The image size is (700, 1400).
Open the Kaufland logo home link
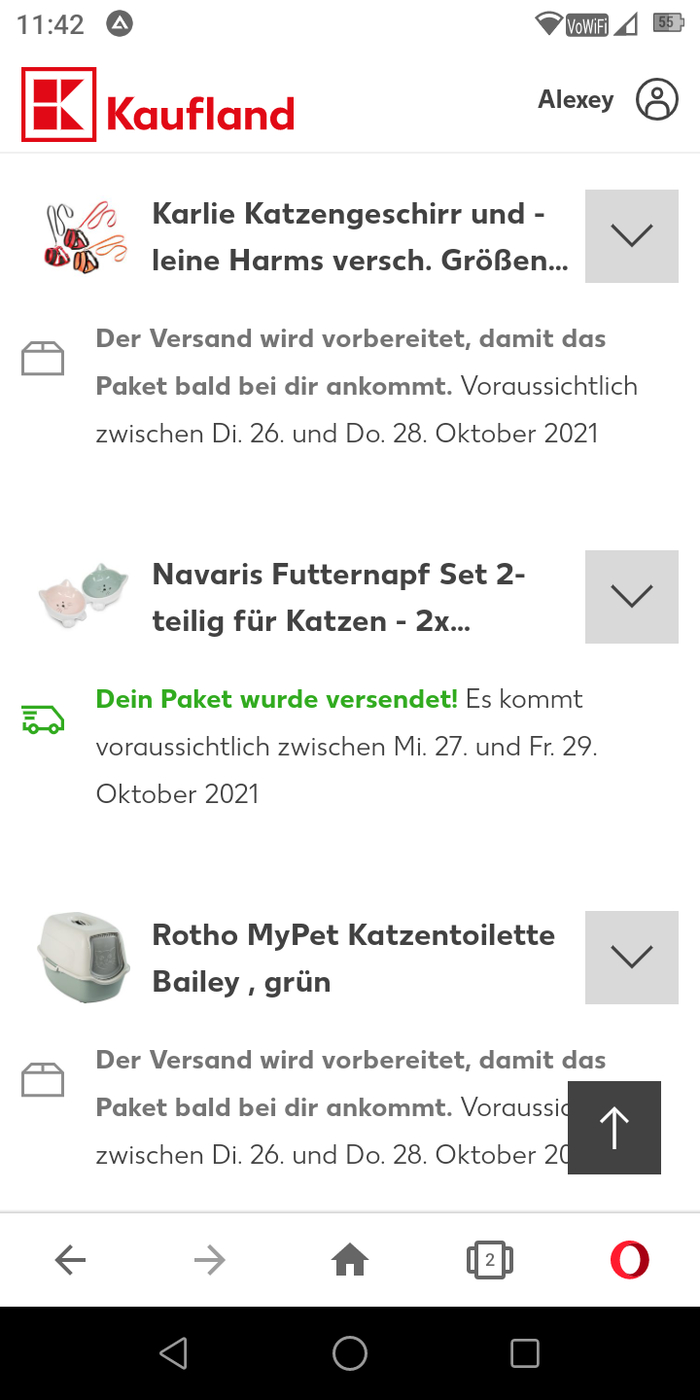(158, 105)
